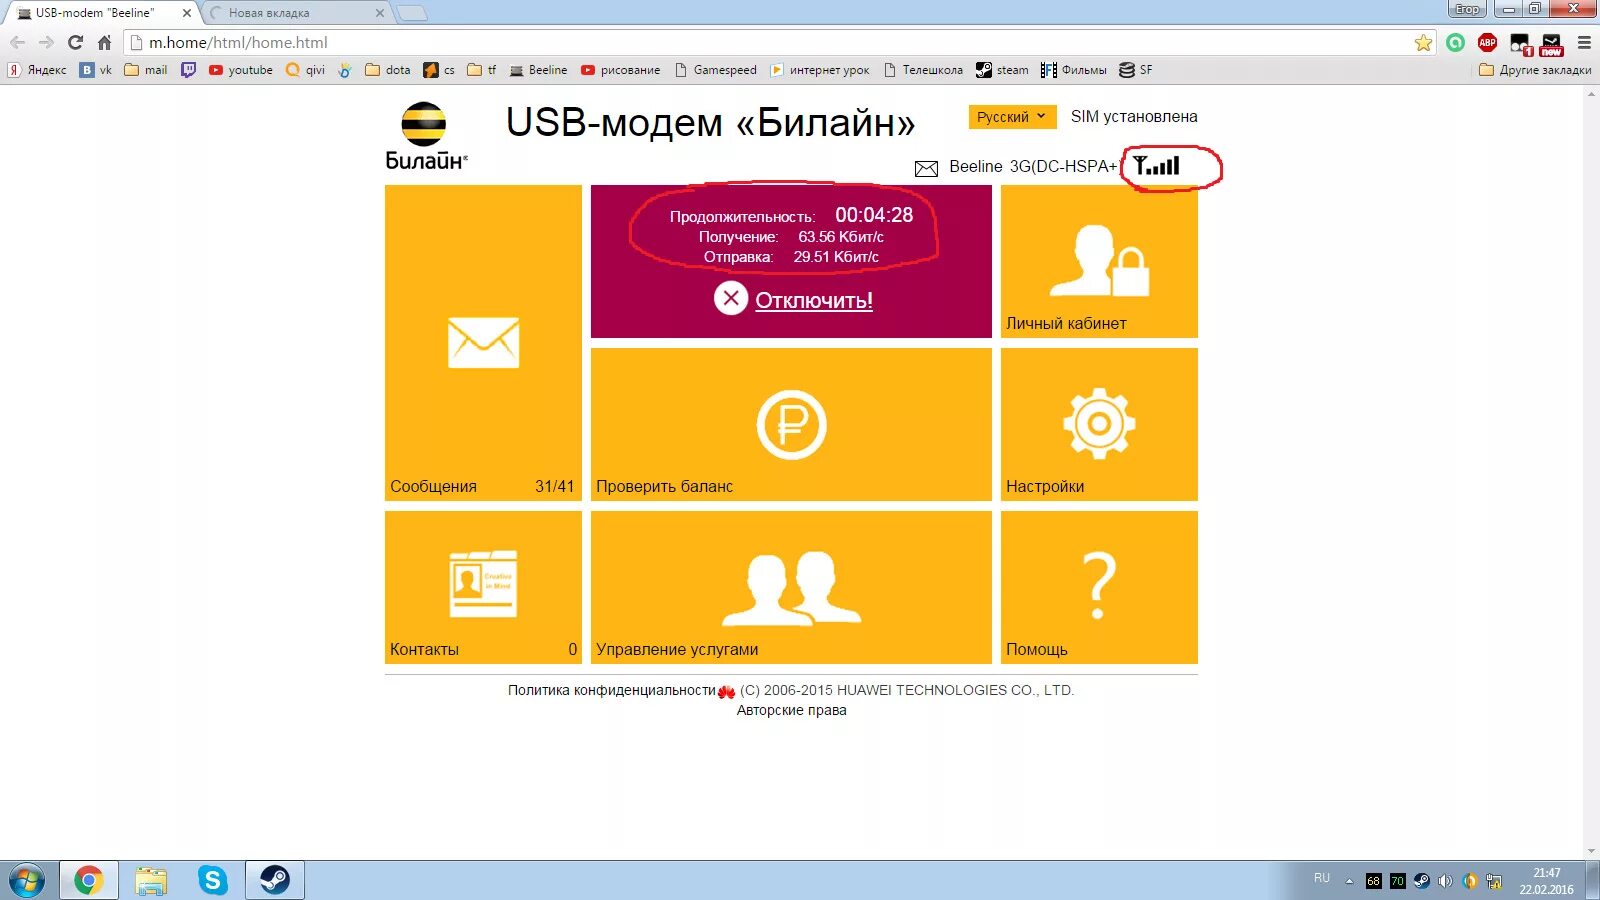Open the рисование bookmark
Screen dimensions: 1600x900
point(620,70)
